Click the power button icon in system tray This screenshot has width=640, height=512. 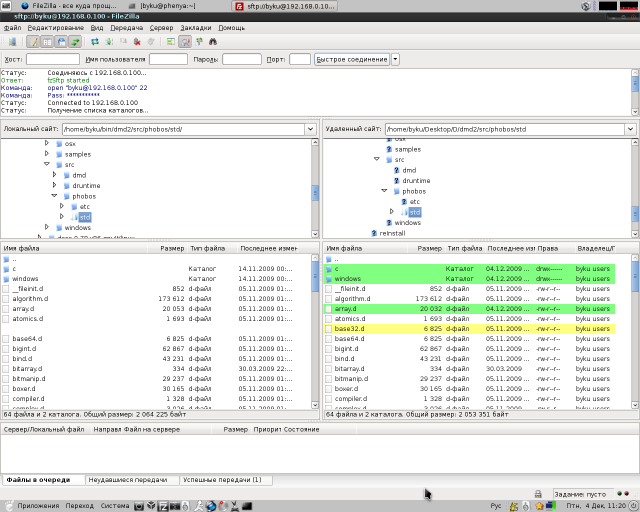pos(634,506)
